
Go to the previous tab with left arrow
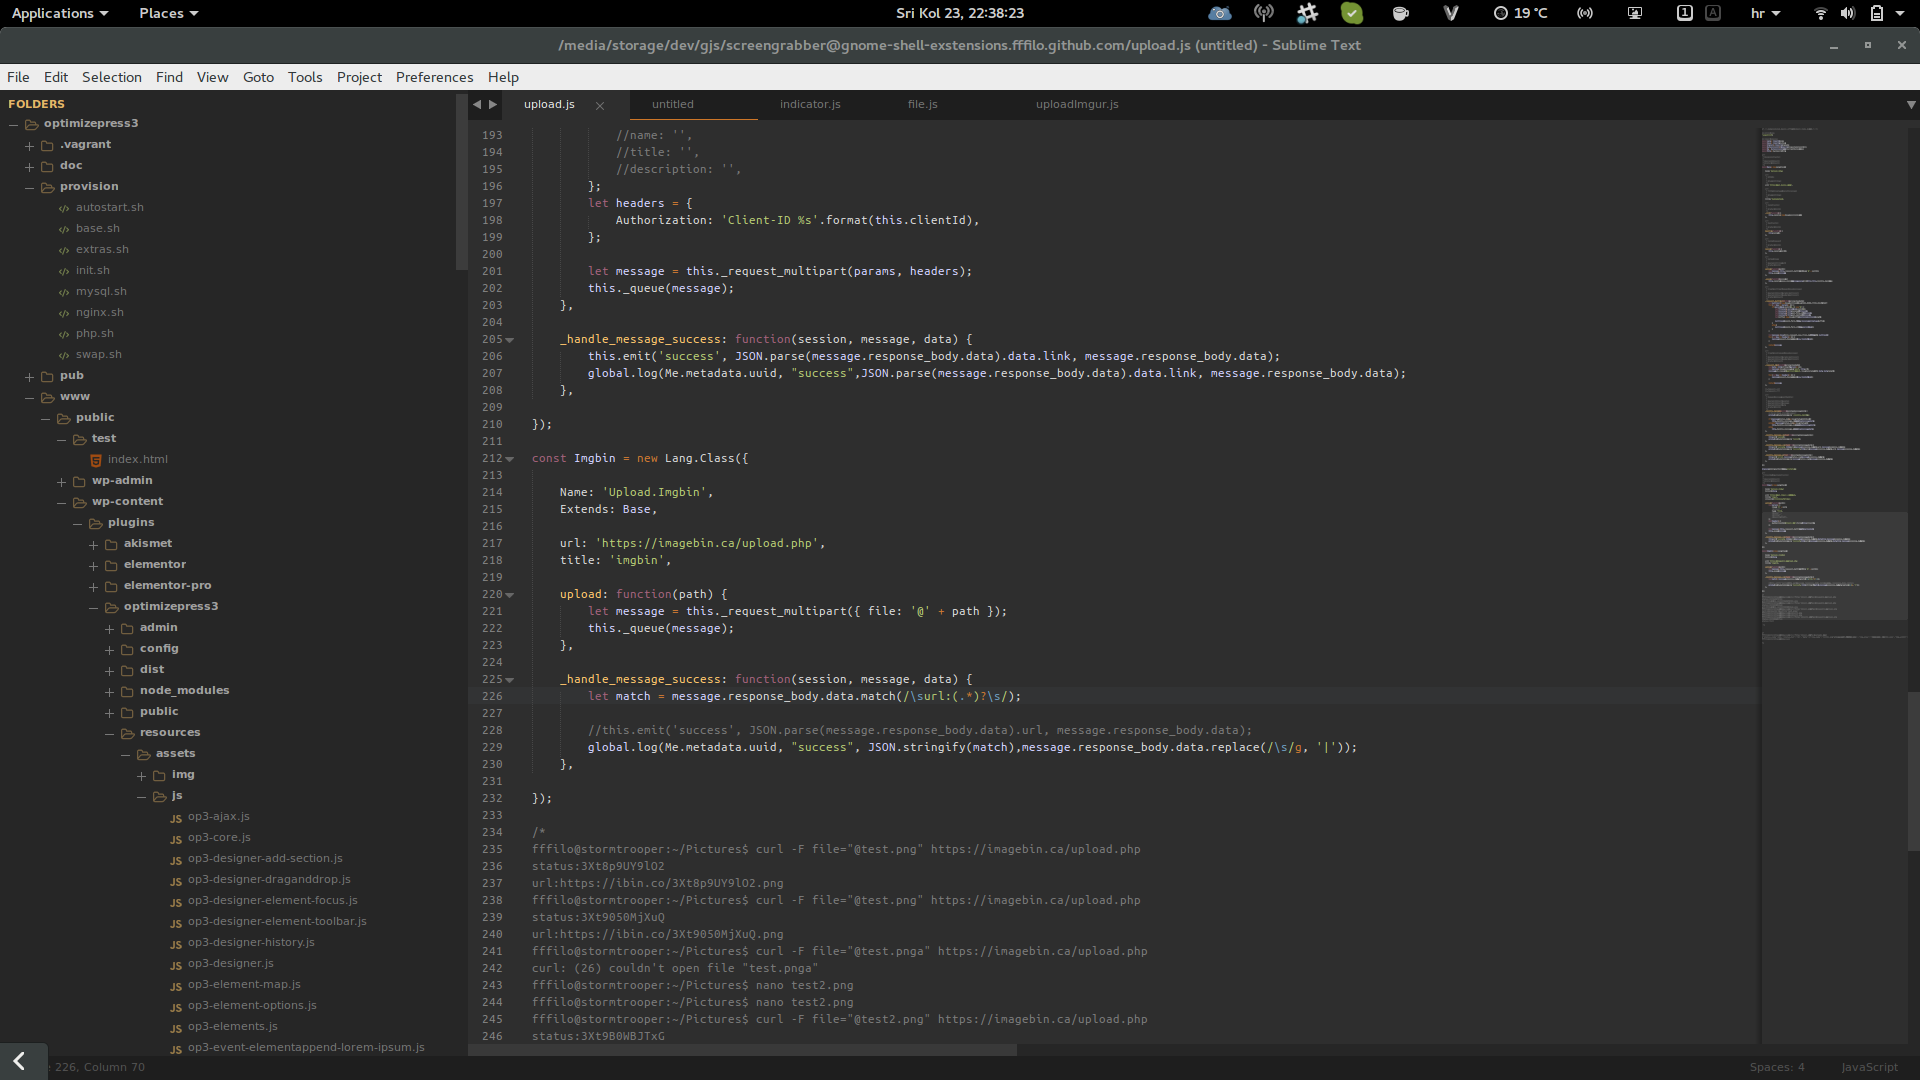477,104
